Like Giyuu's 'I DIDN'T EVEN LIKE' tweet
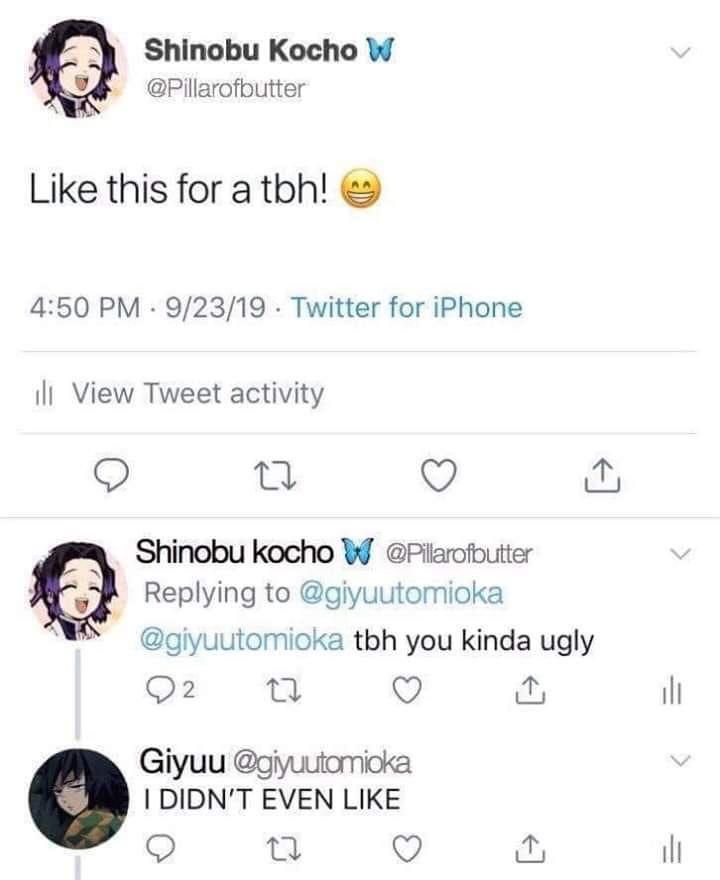The height and width of the screenshot is (880, 720). pos(405,849)
